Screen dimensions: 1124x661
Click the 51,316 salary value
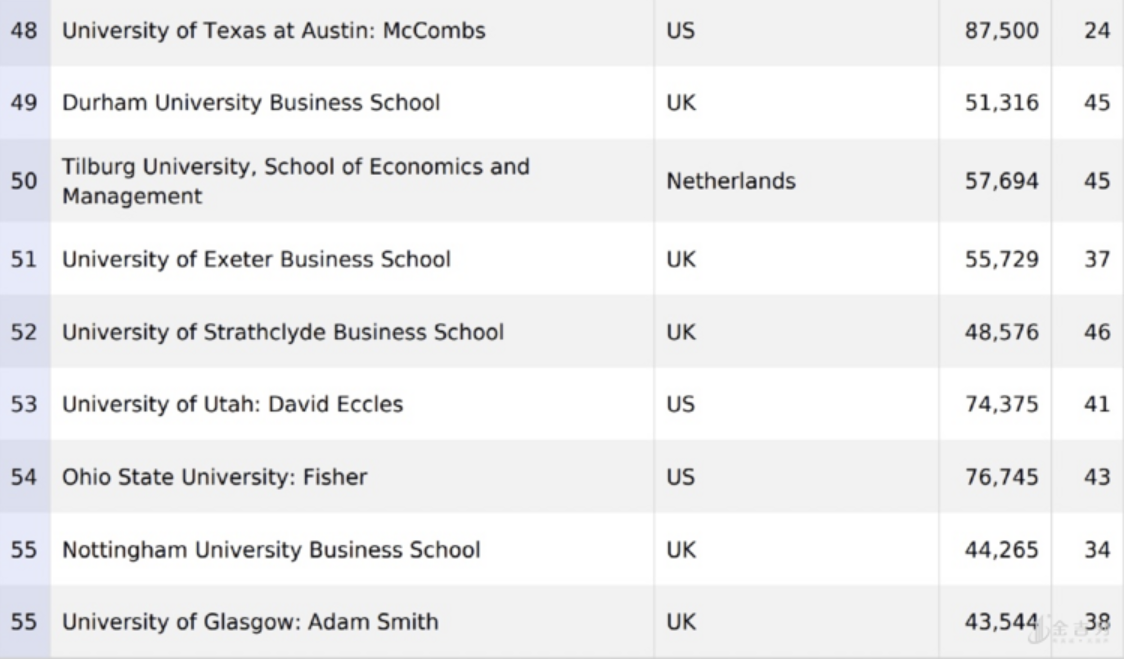click(1002, 102)
